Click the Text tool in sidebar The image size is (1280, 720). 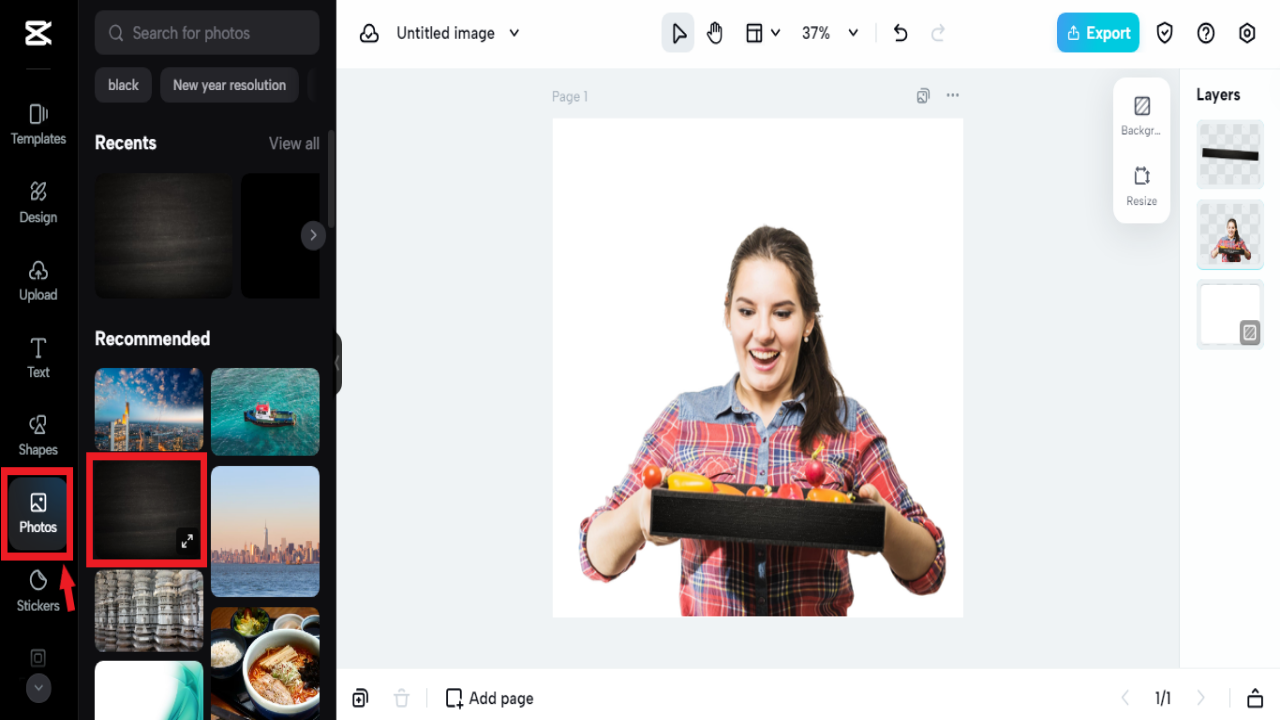(x=37, y=358)
